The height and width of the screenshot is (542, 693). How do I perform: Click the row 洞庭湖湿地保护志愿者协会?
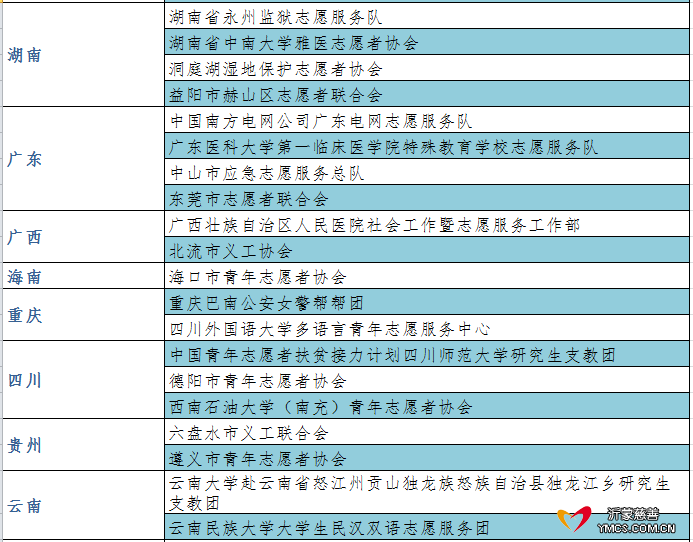click(x=427, y=68)
